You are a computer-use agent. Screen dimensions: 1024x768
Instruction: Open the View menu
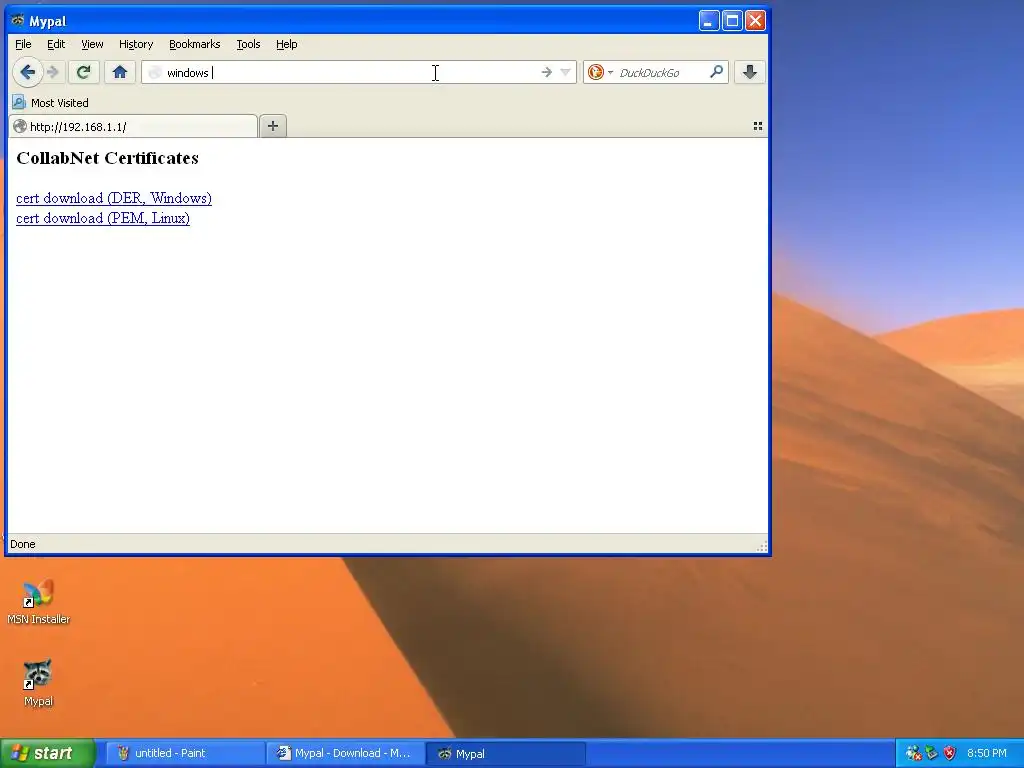tap(92, 44)
